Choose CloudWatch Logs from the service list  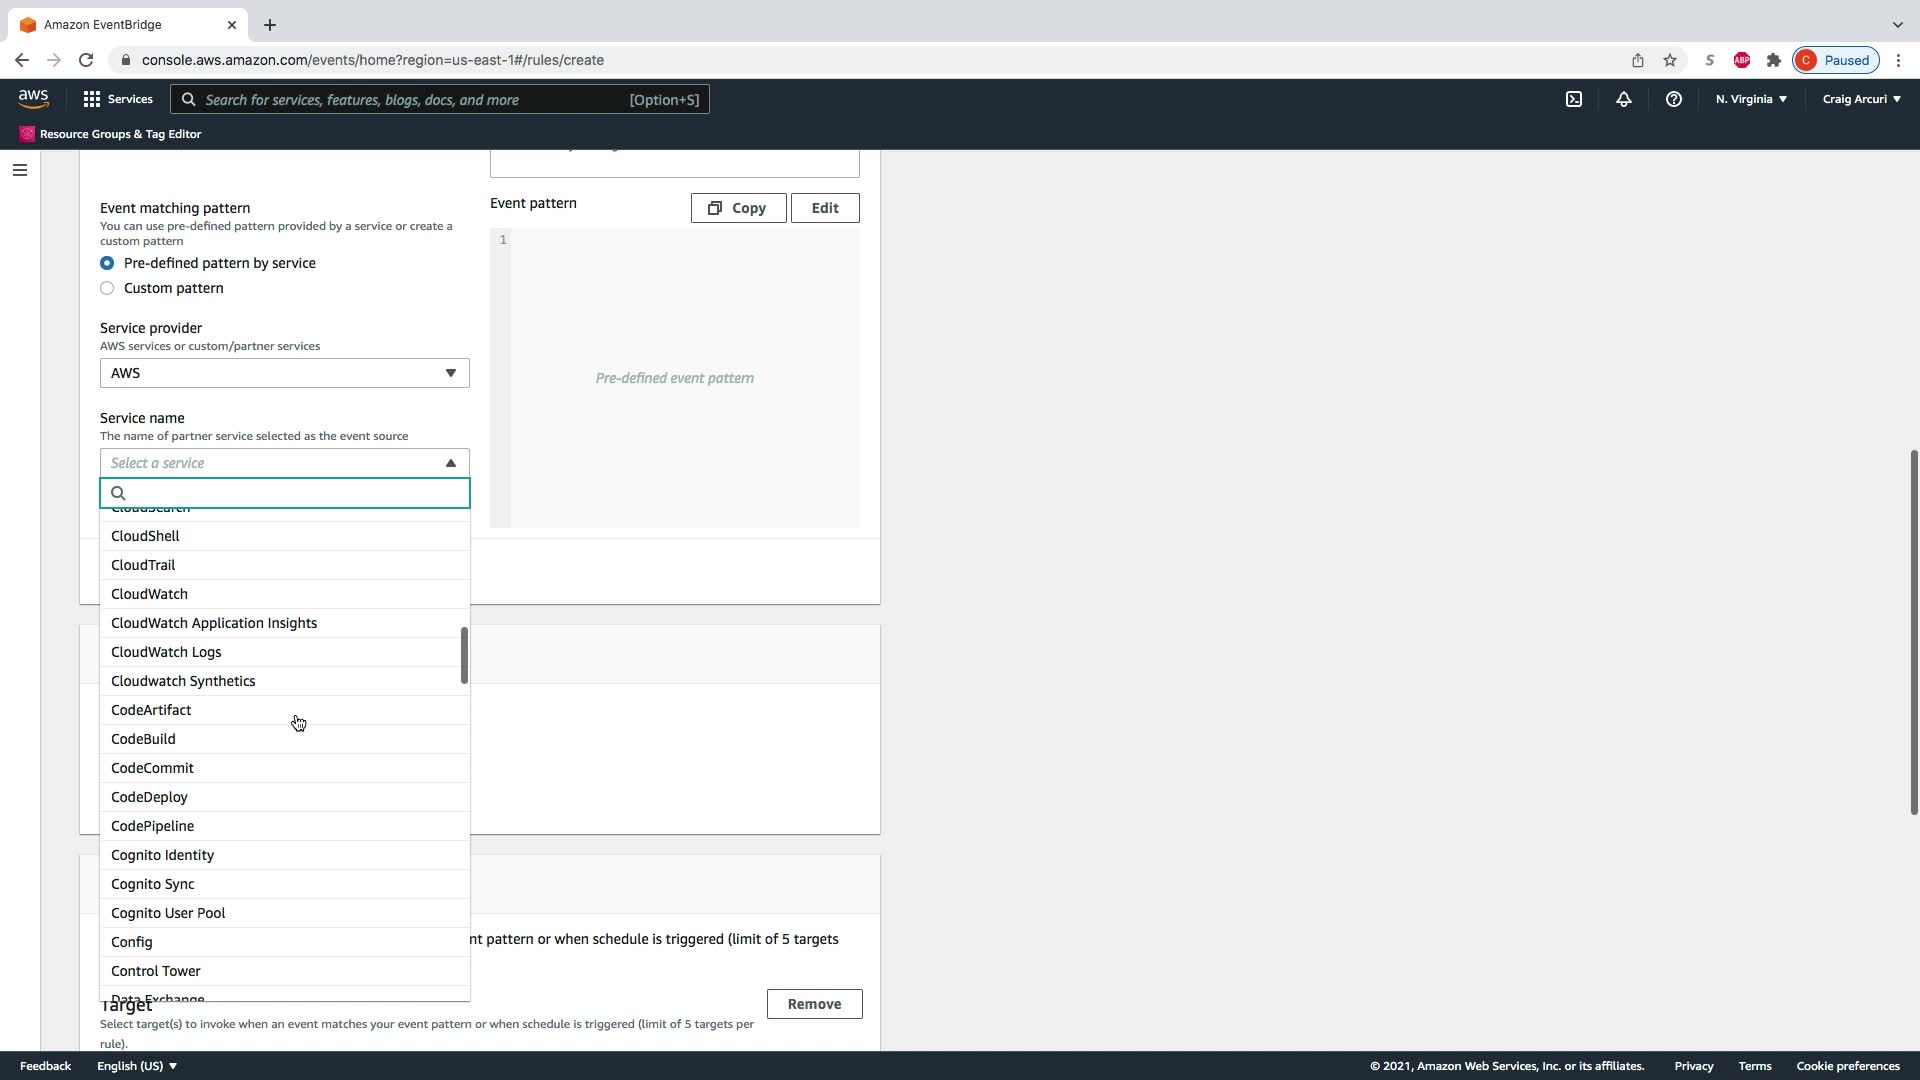click(x=166, y=652)
